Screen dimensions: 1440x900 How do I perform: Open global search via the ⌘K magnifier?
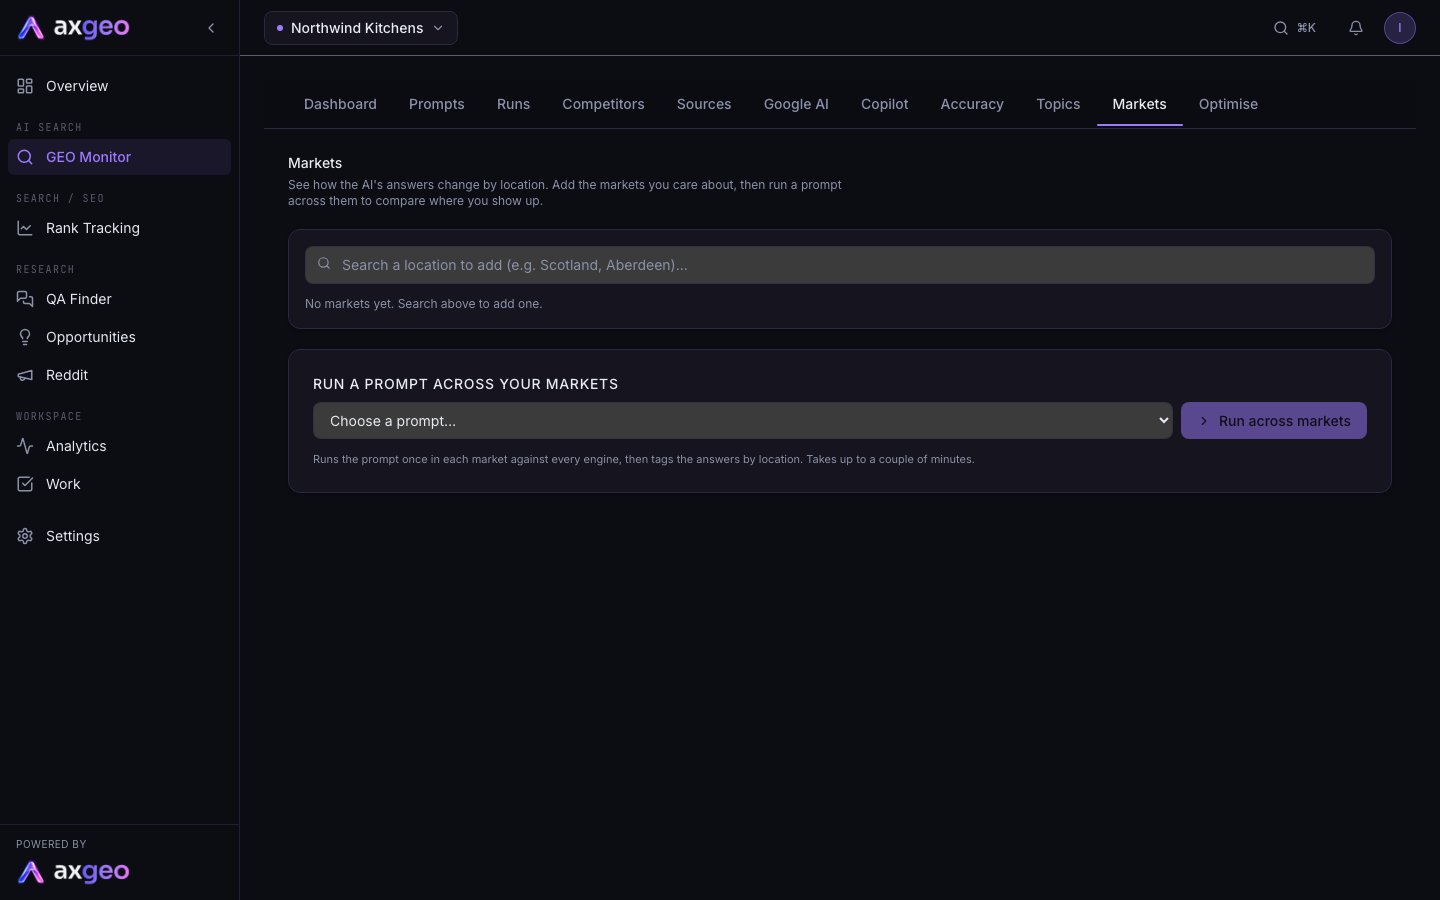[1280, 28]
